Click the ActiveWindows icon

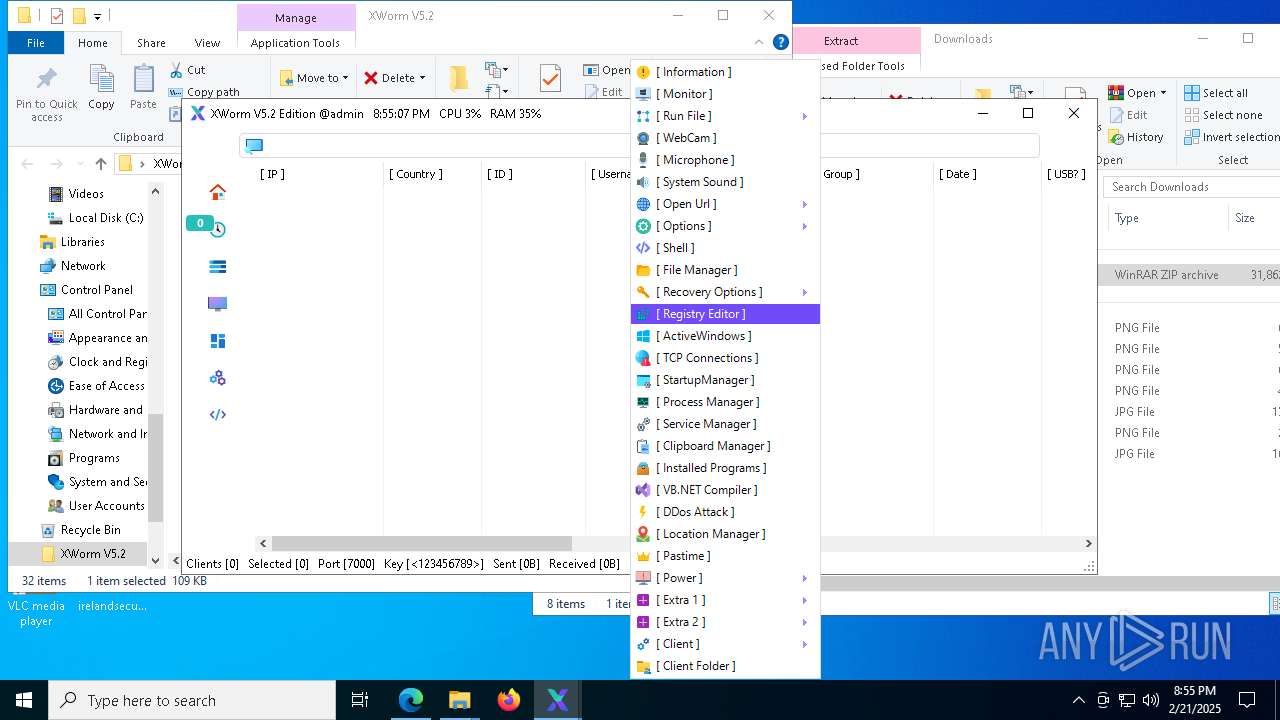tap(643, 336)
